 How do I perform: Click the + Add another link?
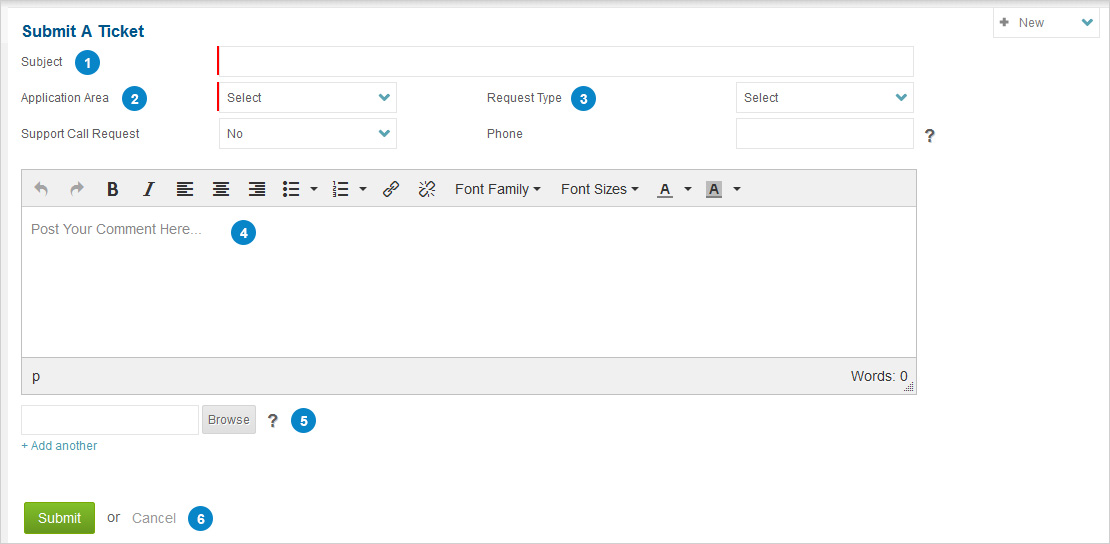59,446
